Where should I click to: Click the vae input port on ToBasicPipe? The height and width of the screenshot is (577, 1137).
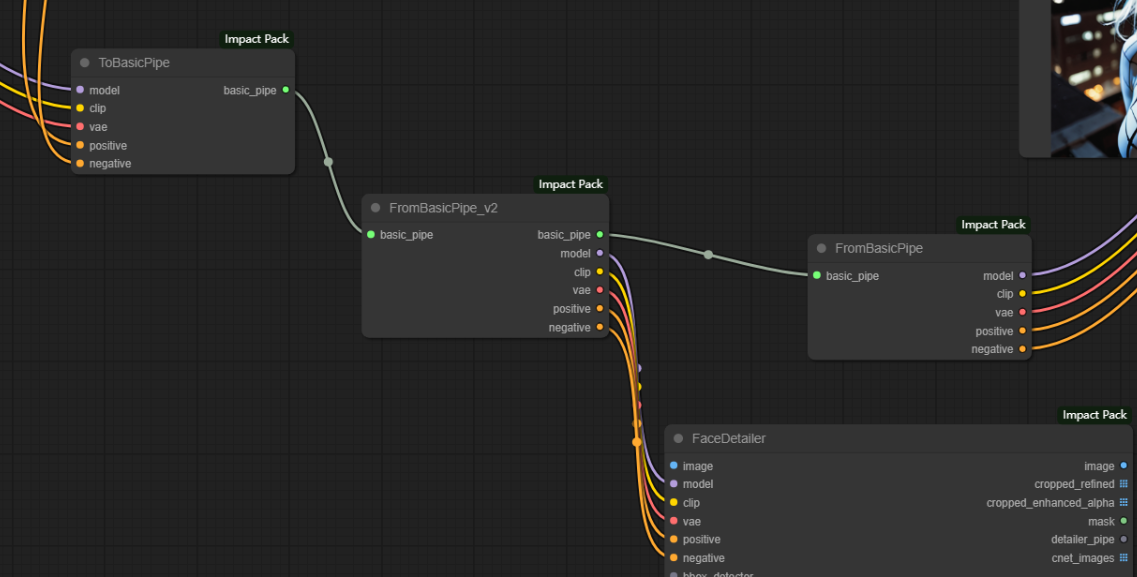point(80,127)
